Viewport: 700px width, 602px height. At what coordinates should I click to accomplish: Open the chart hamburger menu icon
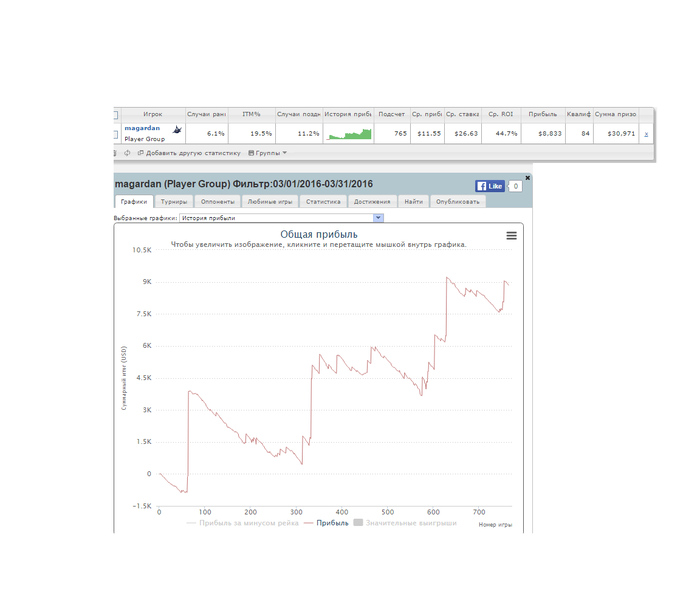[511, 235]
